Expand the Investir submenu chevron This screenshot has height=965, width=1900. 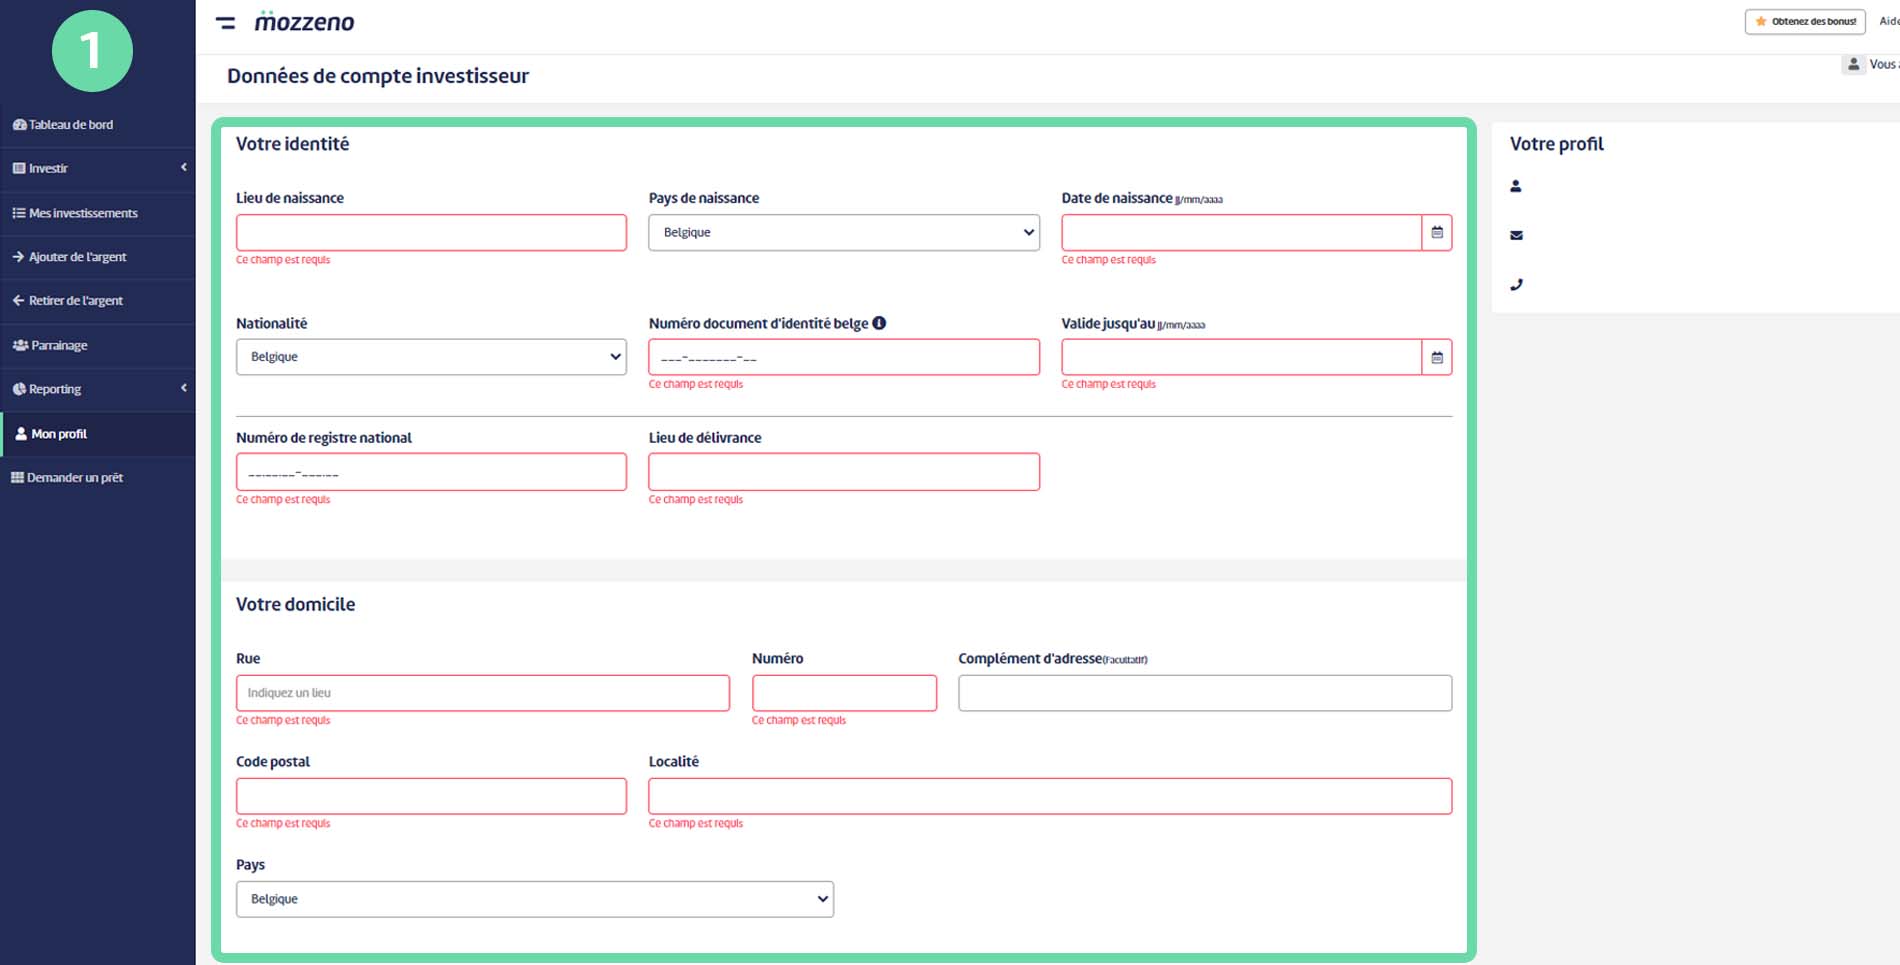[184, 167]
